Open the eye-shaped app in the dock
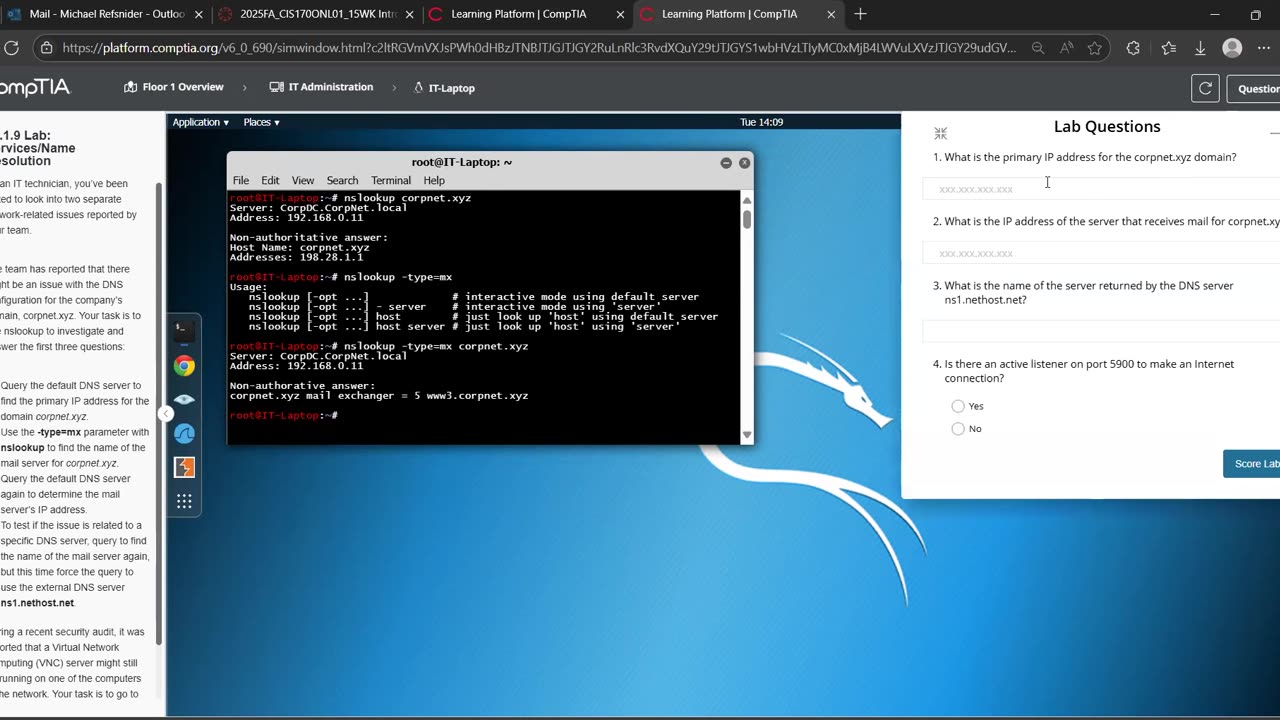The image size is (1280, 720). click(x=184, y=399)
